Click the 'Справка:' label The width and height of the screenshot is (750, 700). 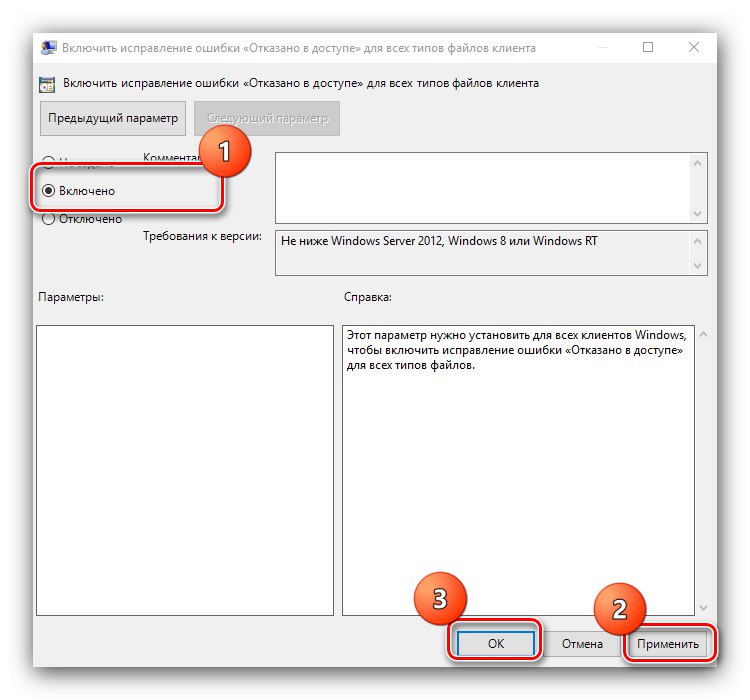coord(367,297)
